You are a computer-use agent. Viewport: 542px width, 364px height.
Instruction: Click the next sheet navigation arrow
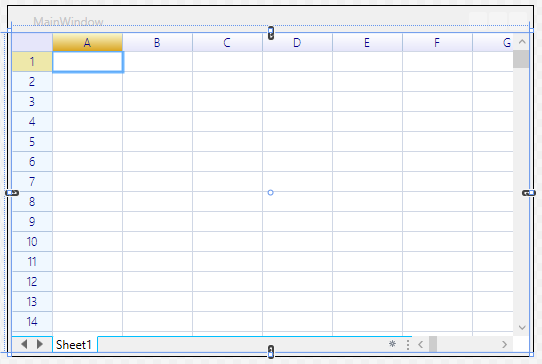pyautogui.click(x=40, y=344)
